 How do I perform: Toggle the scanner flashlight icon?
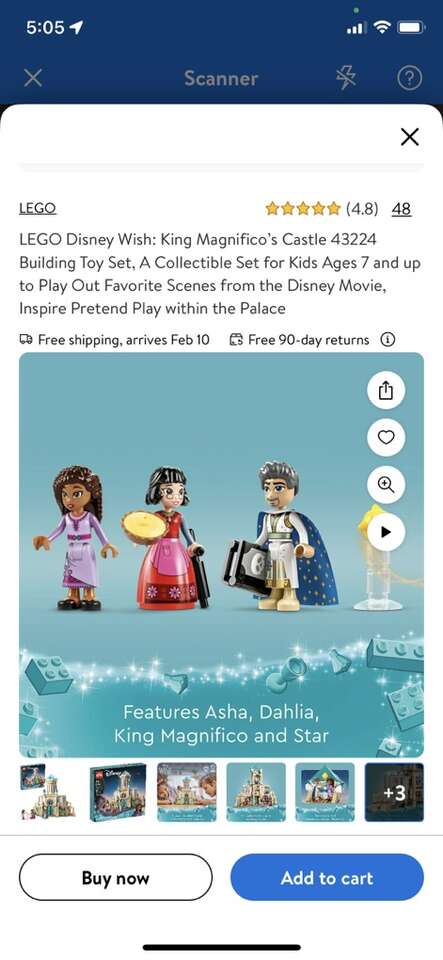pos(346,78)
